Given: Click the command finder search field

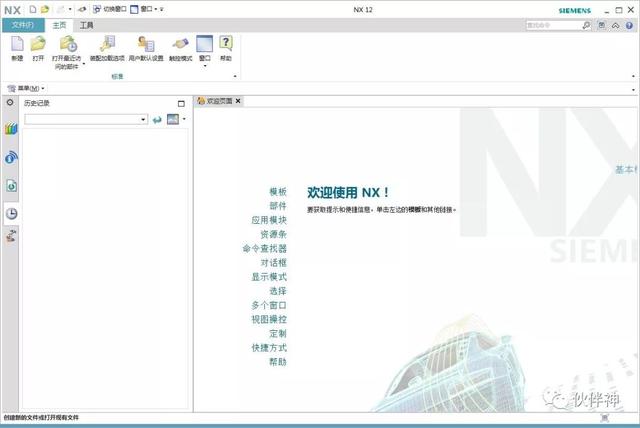Looking at the screenshot, I should tap(553, 25).
